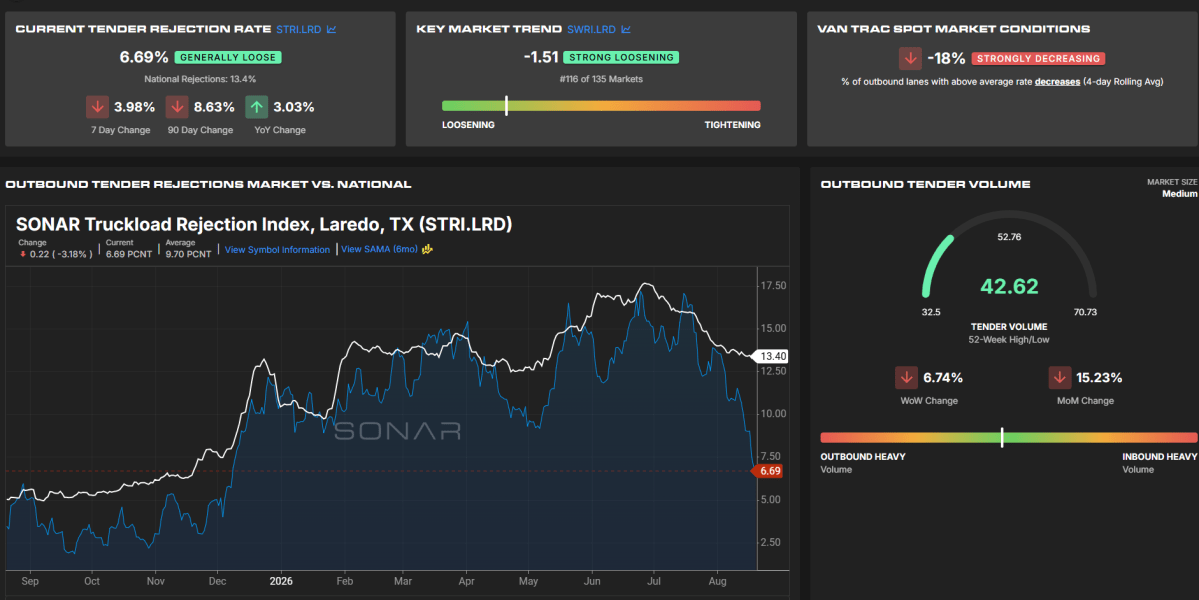Screen dimensions: 1199x600
Task: Click the loosening-tightening trend marker
Action: point(506,106)
